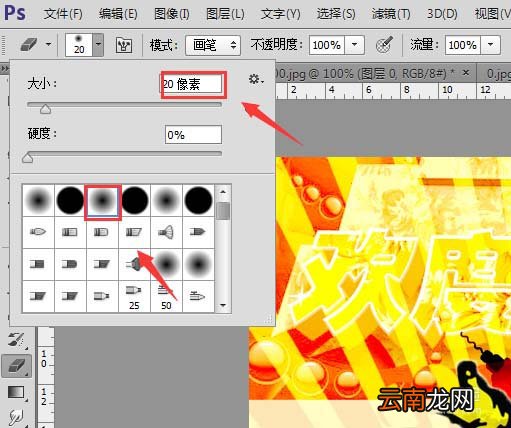The width and height of the screenshot is (511, 428).
Task: Select the last bristle brush in second row
Action: (198, 232)
